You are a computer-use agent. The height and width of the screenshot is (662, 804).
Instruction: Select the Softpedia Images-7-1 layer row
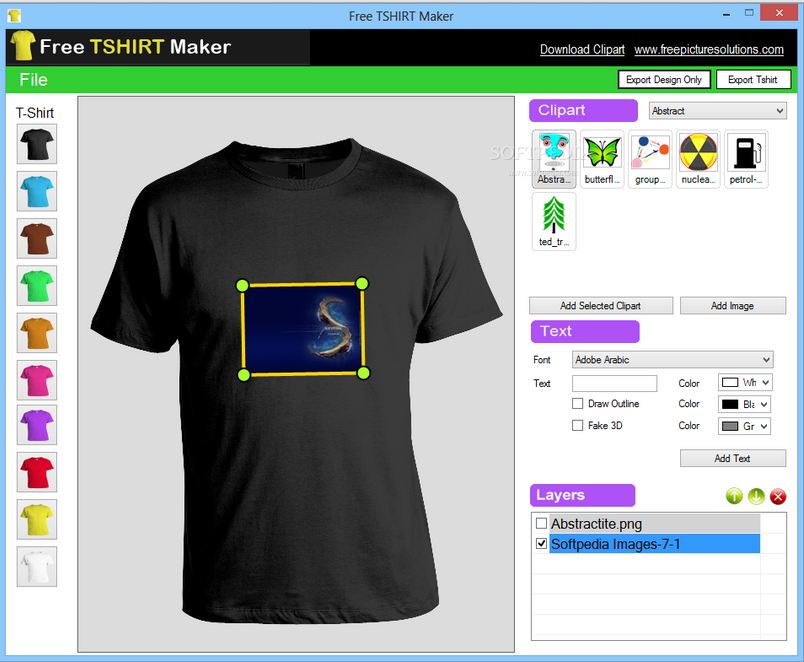(x=654, y=544)
